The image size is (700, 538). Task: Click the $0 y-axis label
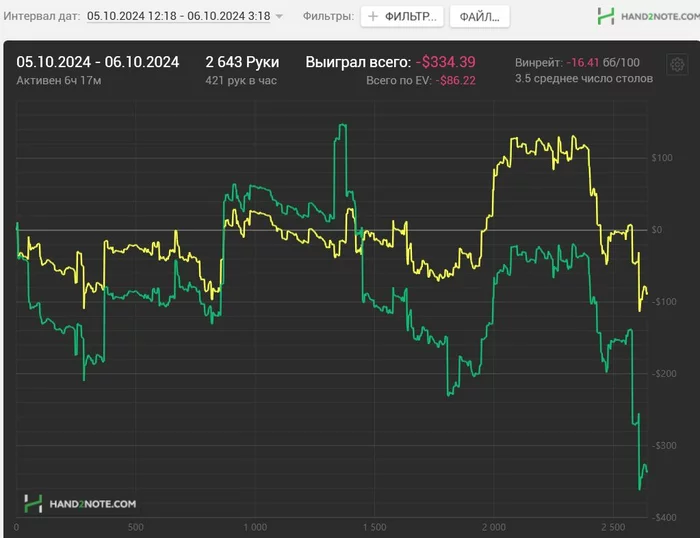(x=656, y=230)
